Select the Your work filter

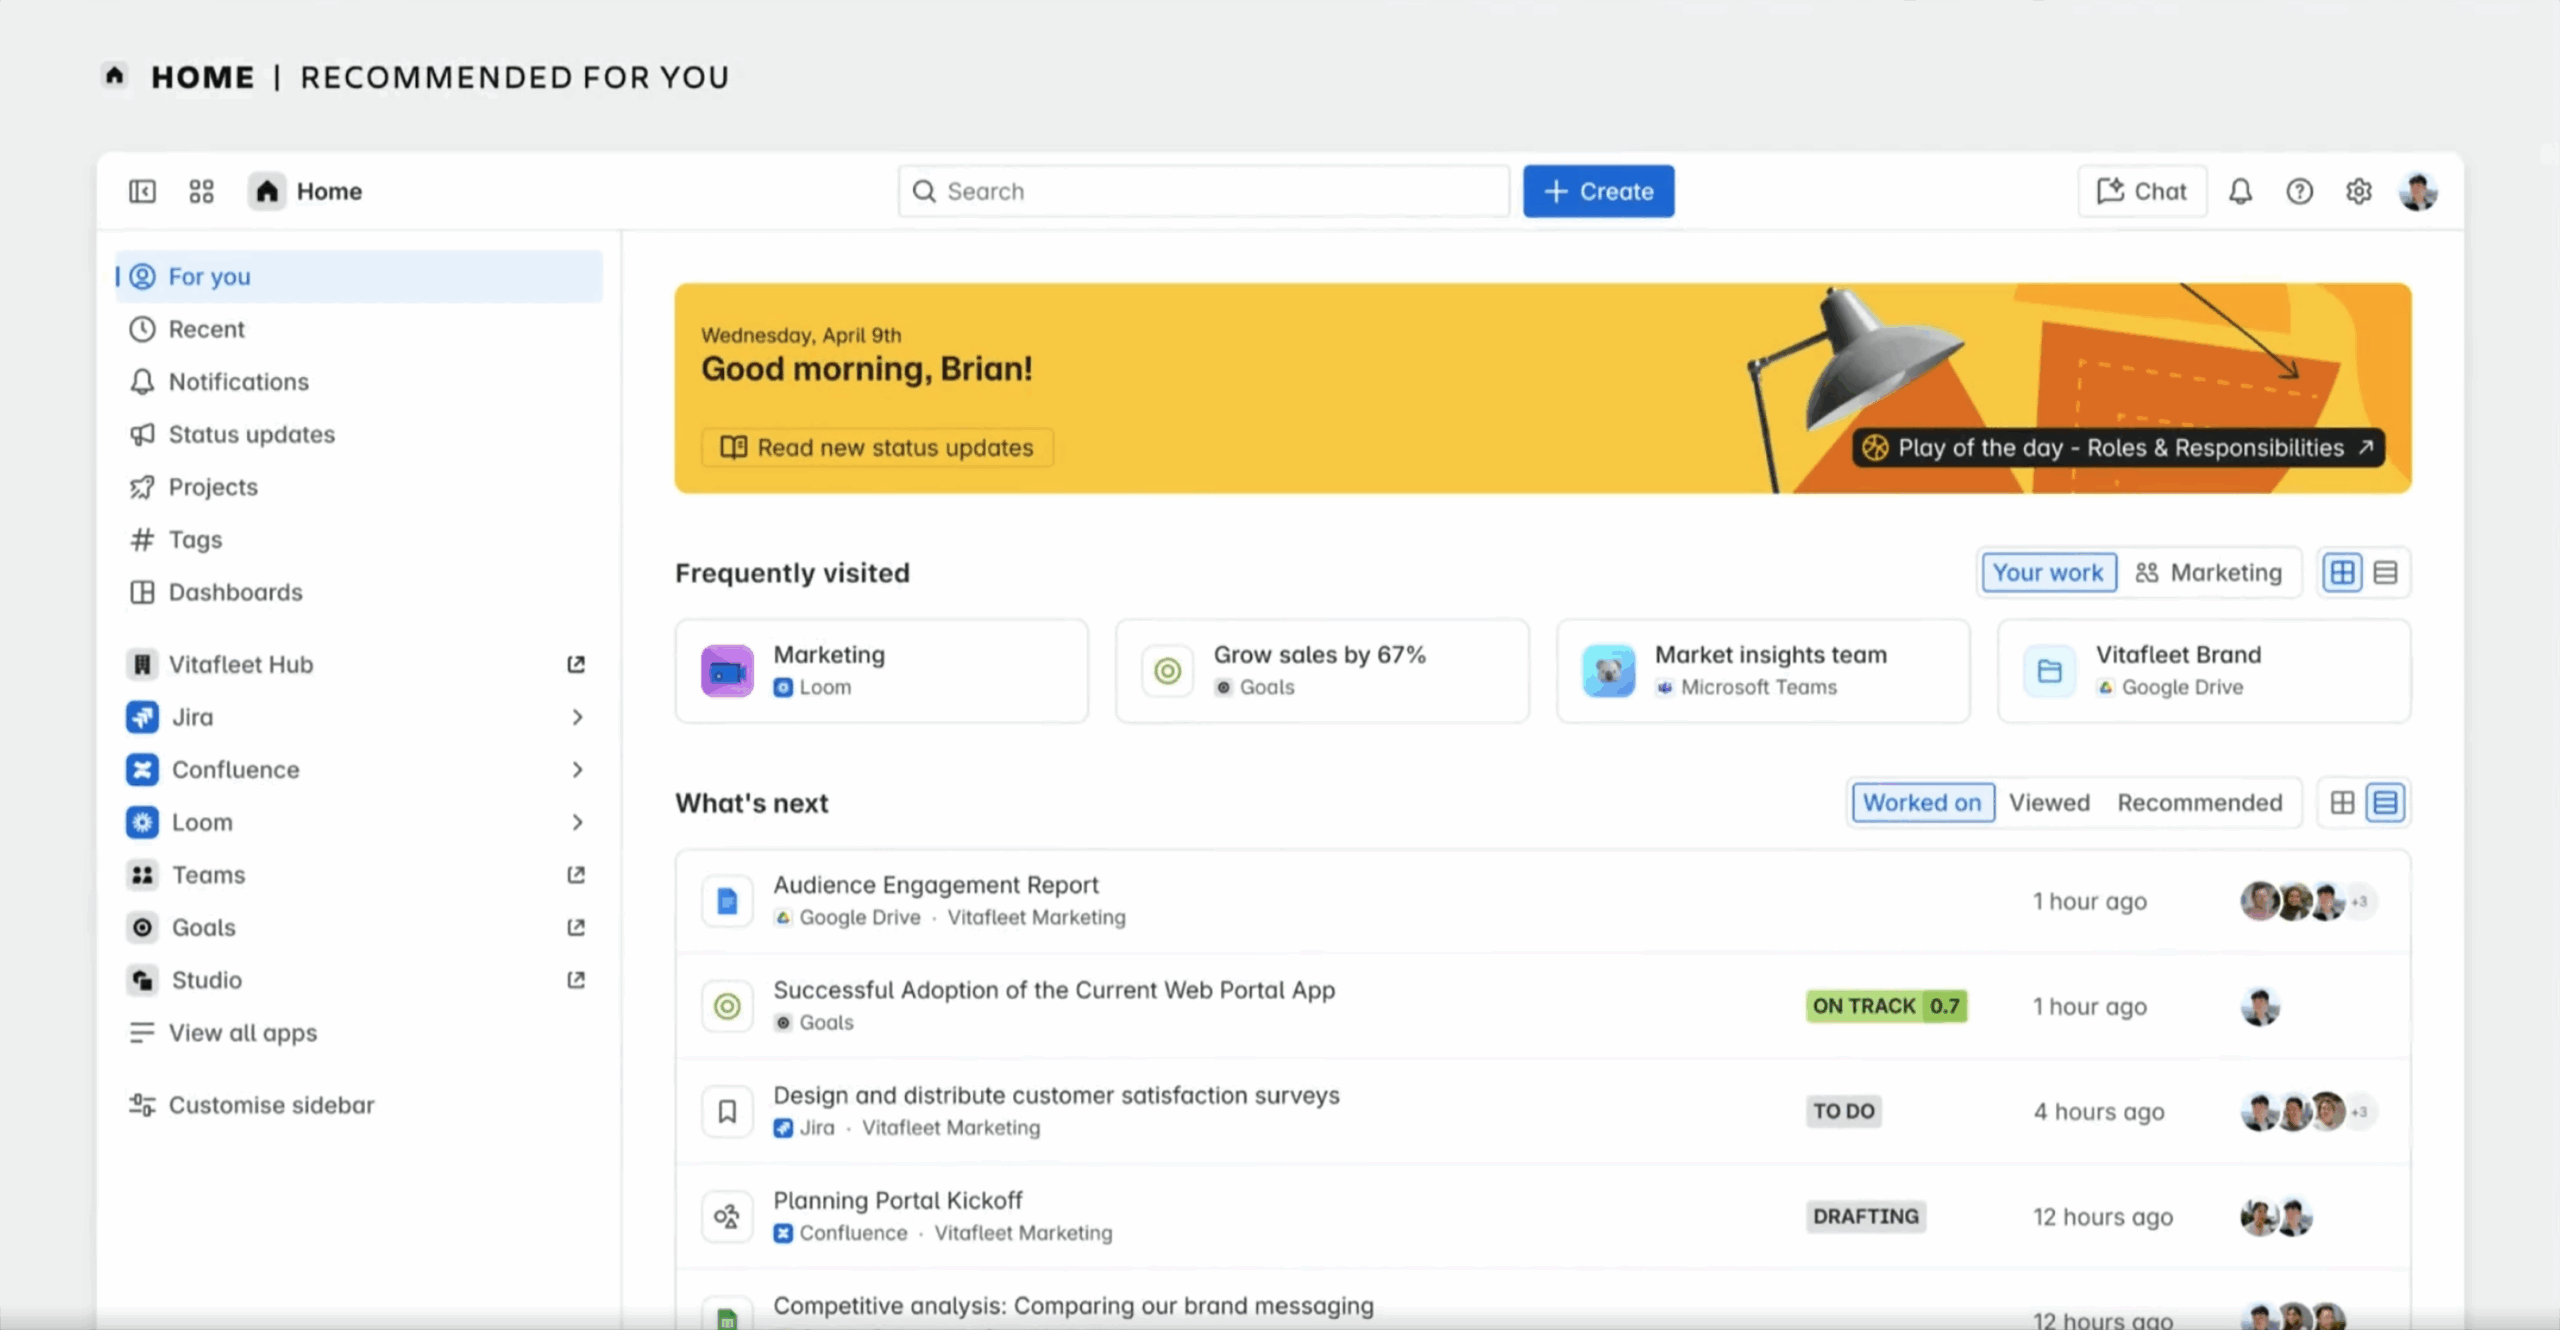pyautogui.click(x=2047, y=573)
